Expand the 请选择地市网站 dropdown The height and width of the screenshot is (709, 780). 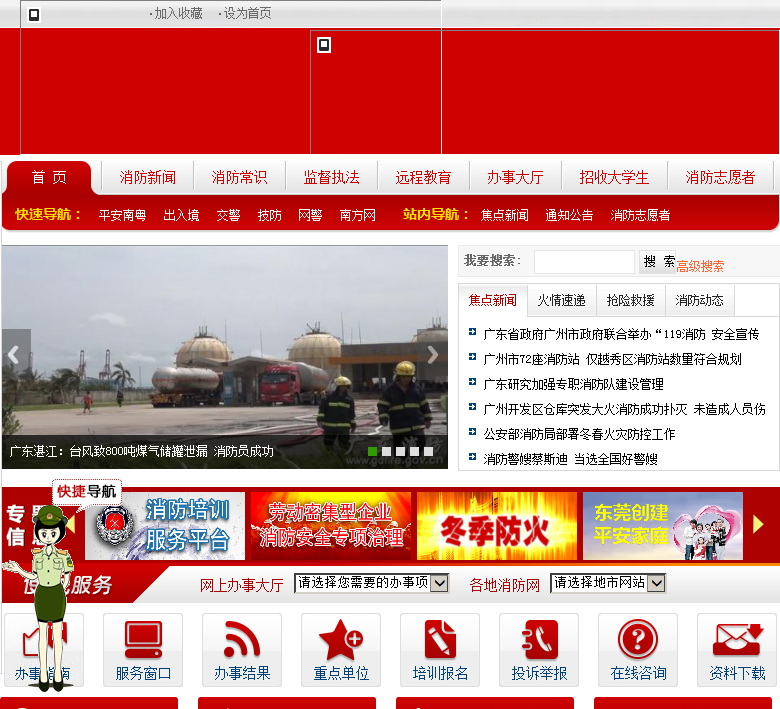[x=608, y=583]
